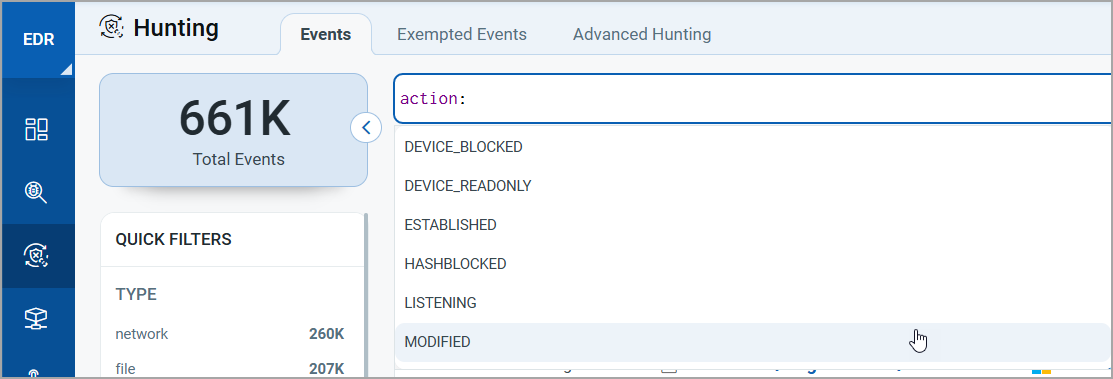Filter by network type quick filter
Image resolution: width=1113 pixels, height=379 pixels.
coord(229,334)
